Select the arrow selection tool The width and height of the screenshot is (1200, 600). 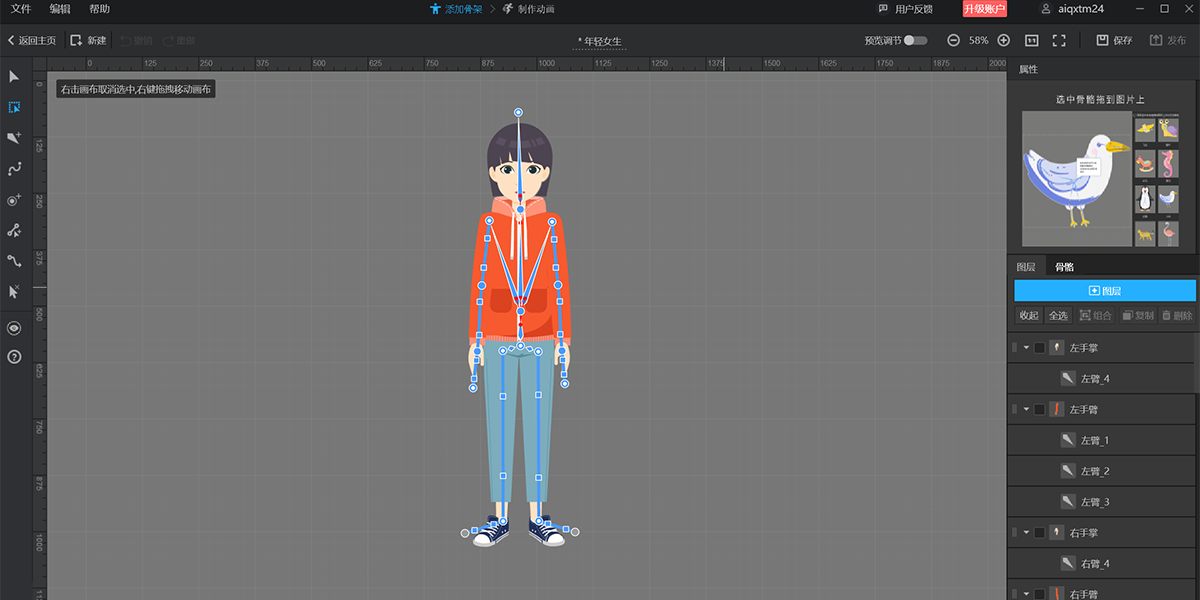pos(14,77)
